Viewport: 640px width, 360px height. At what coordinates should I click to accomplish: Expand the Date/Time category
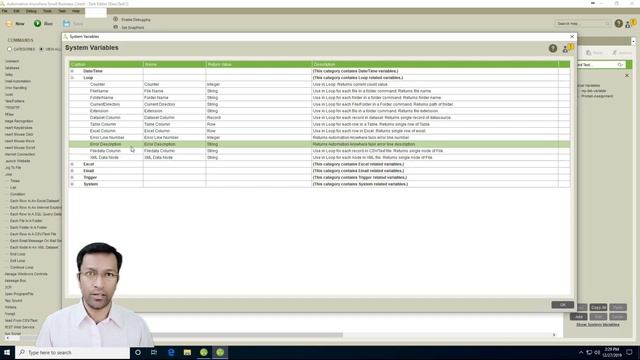coord(72,71)
